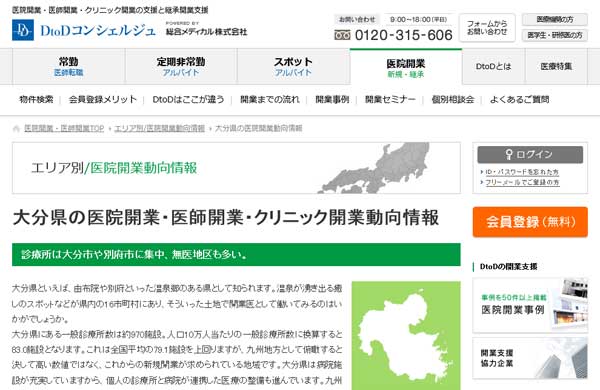Open the 医院開業事例 sidebar banner
The height and width of the screenshot is (390, 600).
530,305
